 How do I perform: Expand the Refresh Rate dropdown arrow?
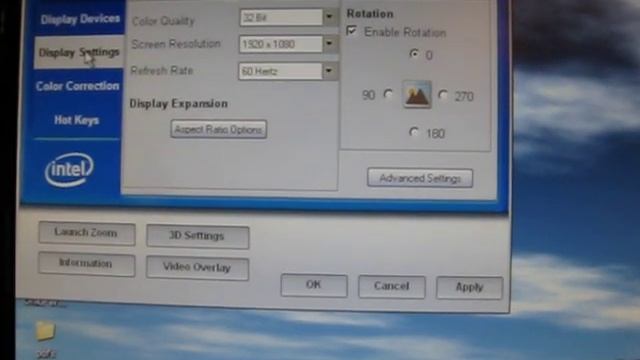pyautogui.click(x=329, y=71)
